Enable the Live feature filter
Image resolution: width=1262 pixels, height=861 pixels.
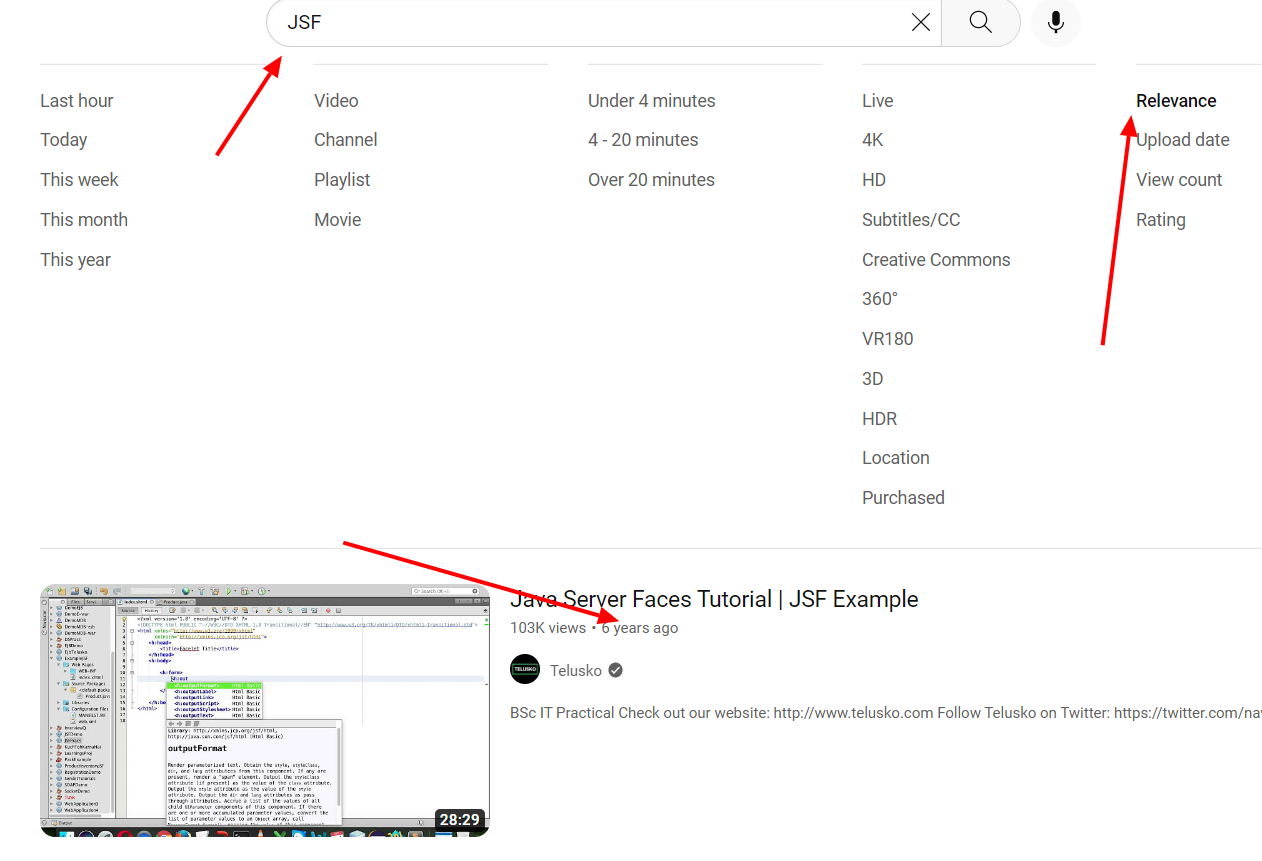[x=878, y=101]
